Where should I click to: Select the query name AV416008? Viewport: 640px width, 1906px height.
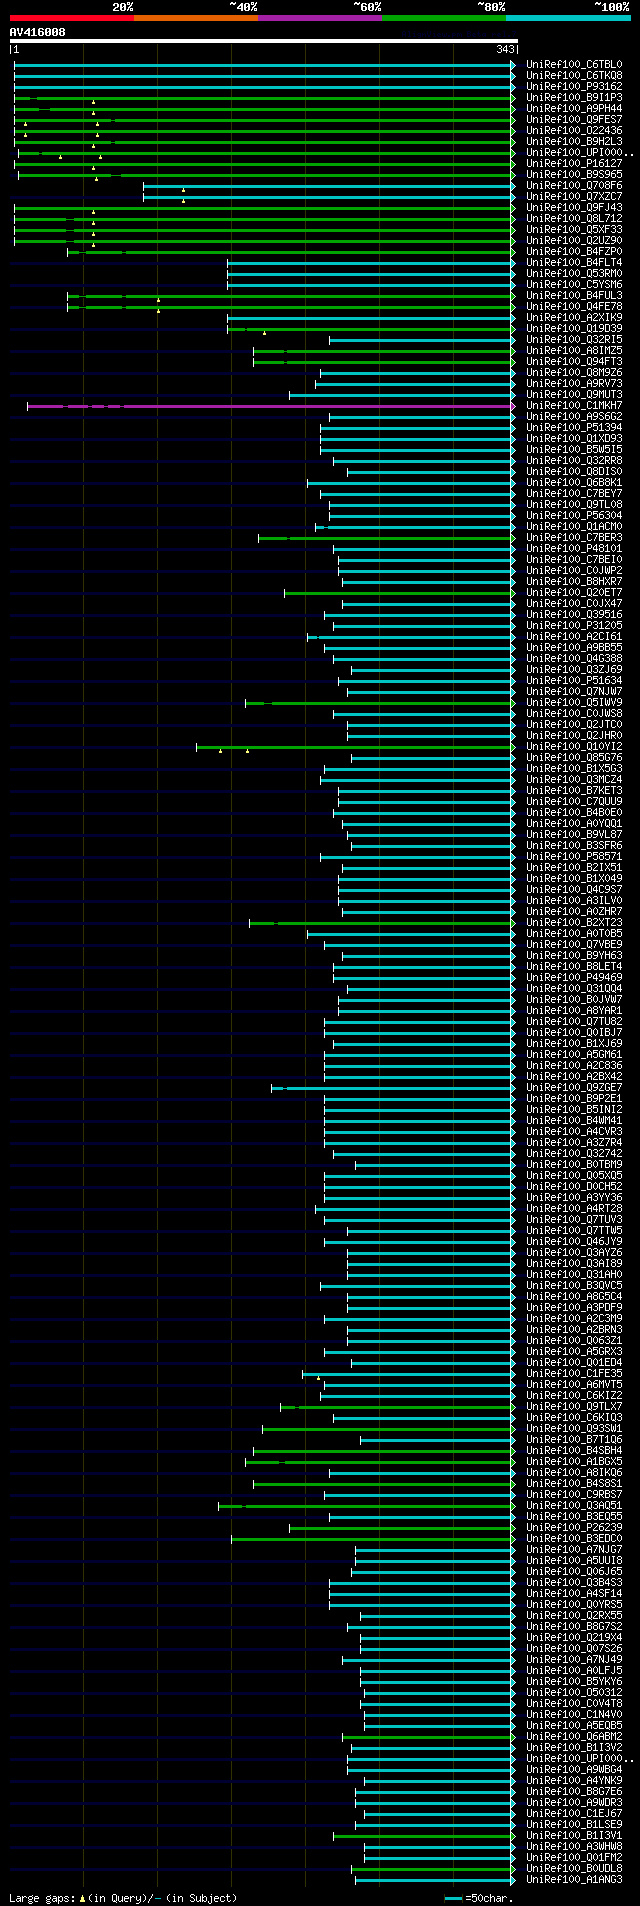[37, 32]
